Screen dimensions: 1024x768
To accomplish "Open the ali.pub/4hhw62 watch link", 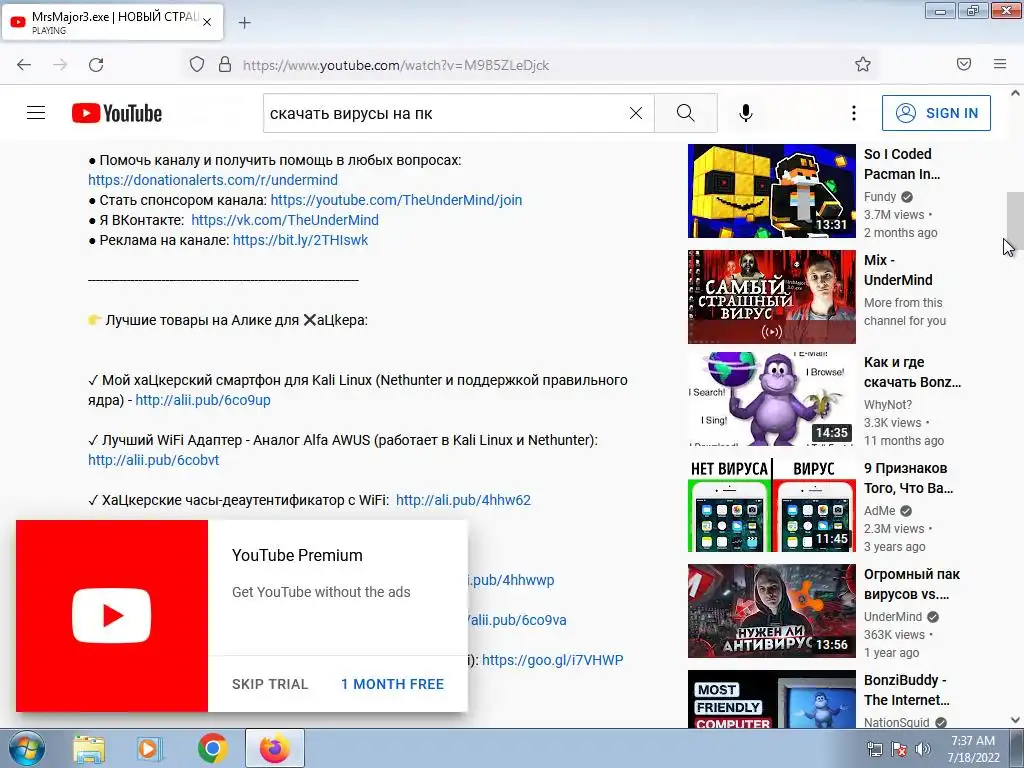I will pos(463,500).
